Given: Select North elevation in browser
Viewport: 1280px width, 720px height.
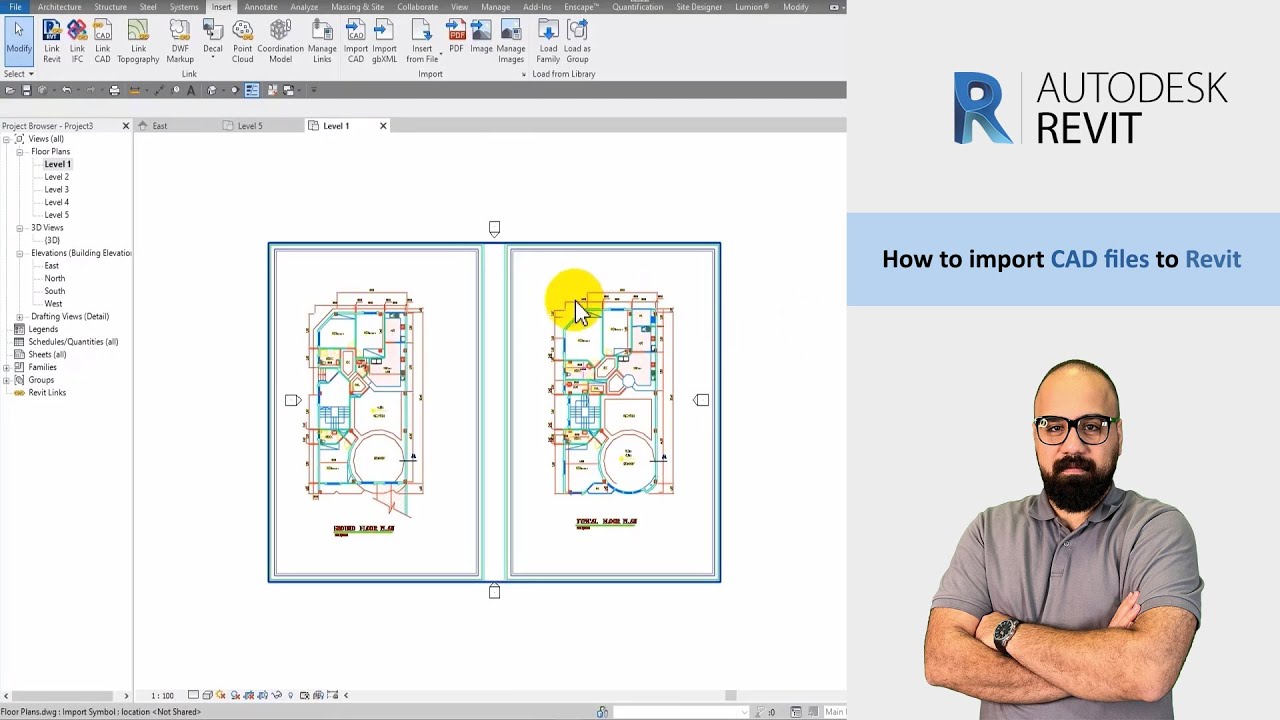Looking at the screenshot, I should point(54,278).
